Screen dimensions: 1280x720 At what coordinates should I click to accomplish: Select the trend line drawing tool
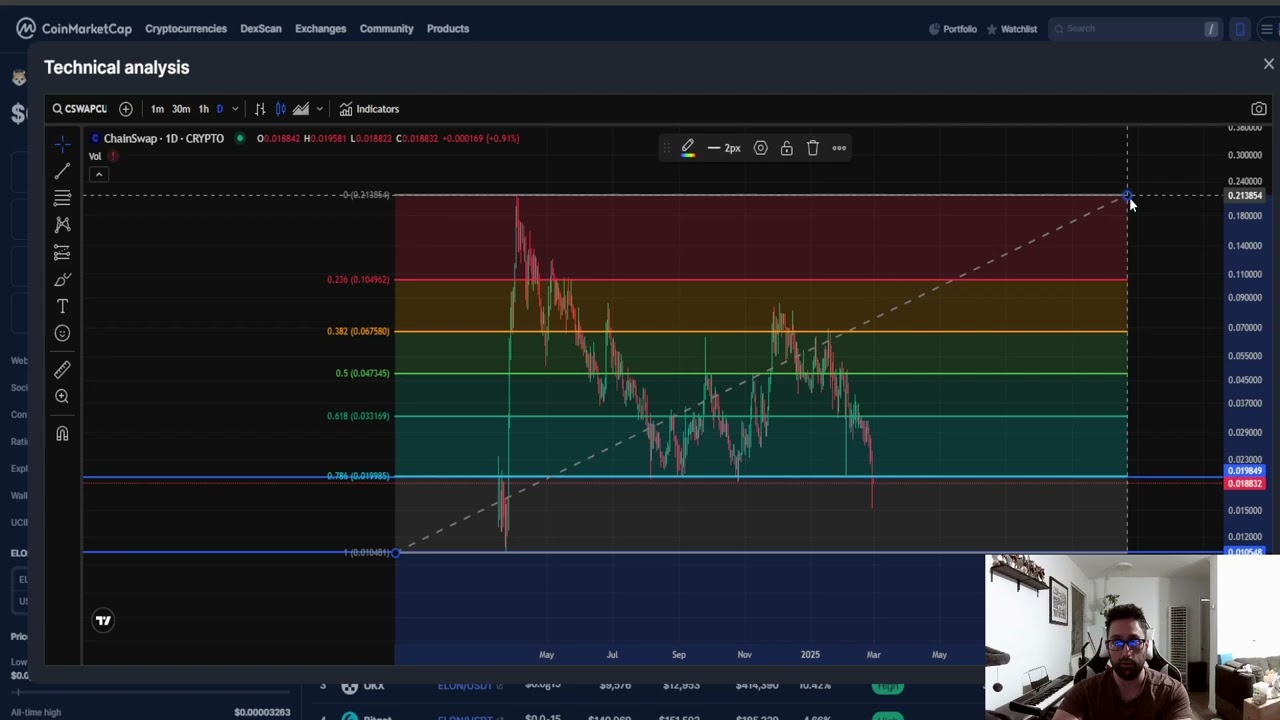click(x=62, y=172)
